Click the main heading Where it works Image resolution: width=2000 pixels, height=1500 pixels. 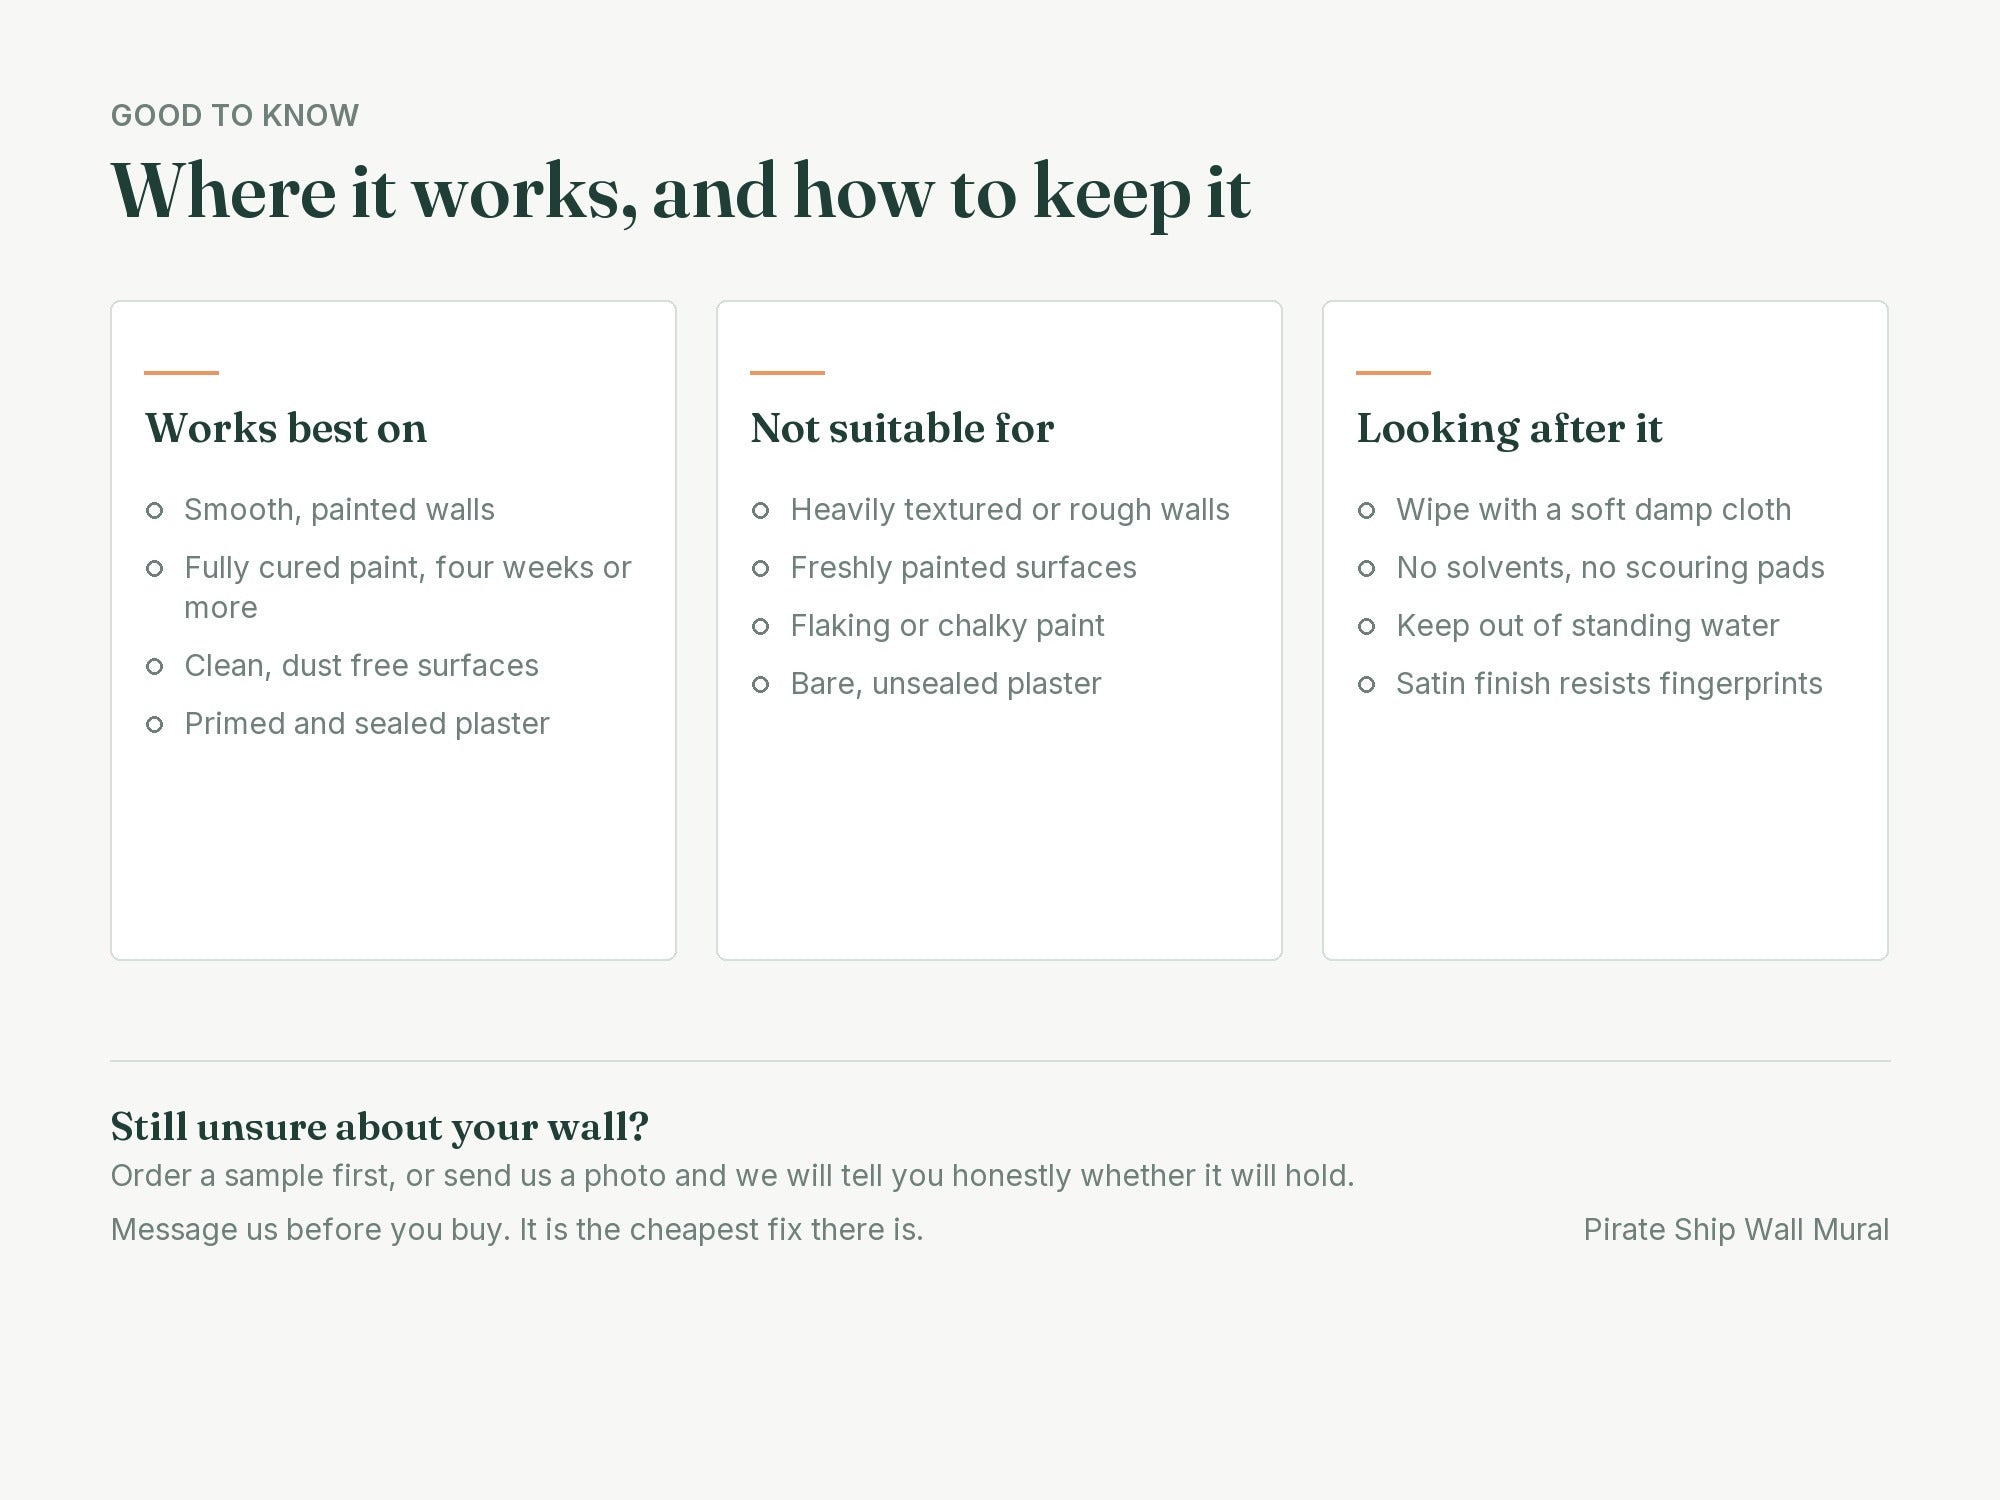680,192
